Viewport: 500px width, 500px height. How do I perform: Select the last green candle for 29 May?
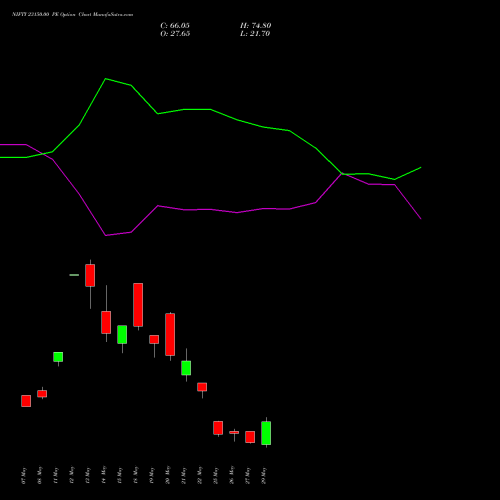[266, 433]
